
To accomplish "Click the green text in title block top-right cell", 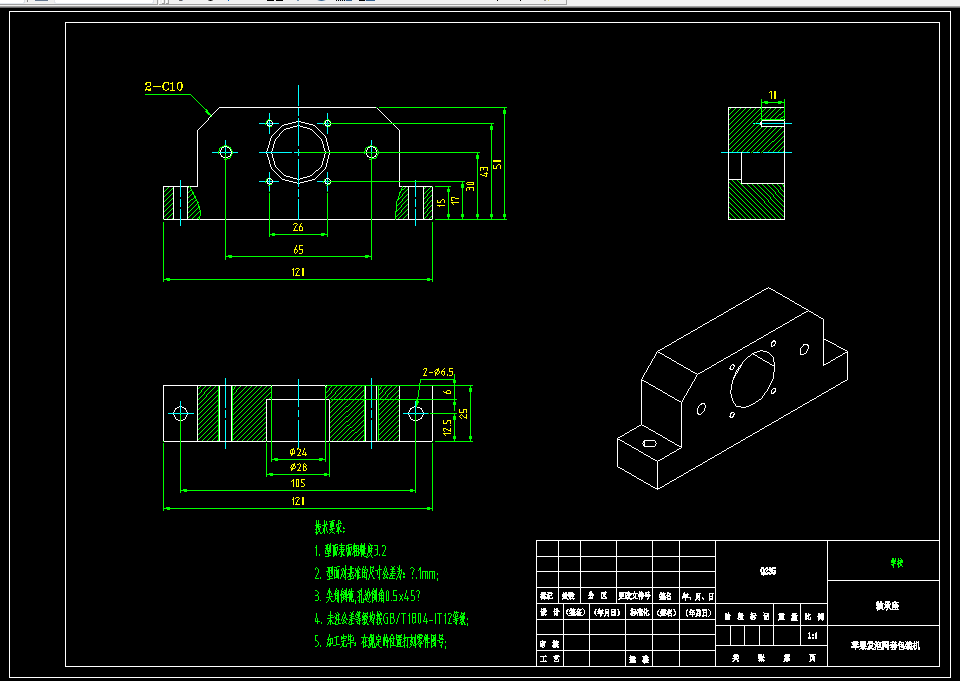I will [897, 563].
